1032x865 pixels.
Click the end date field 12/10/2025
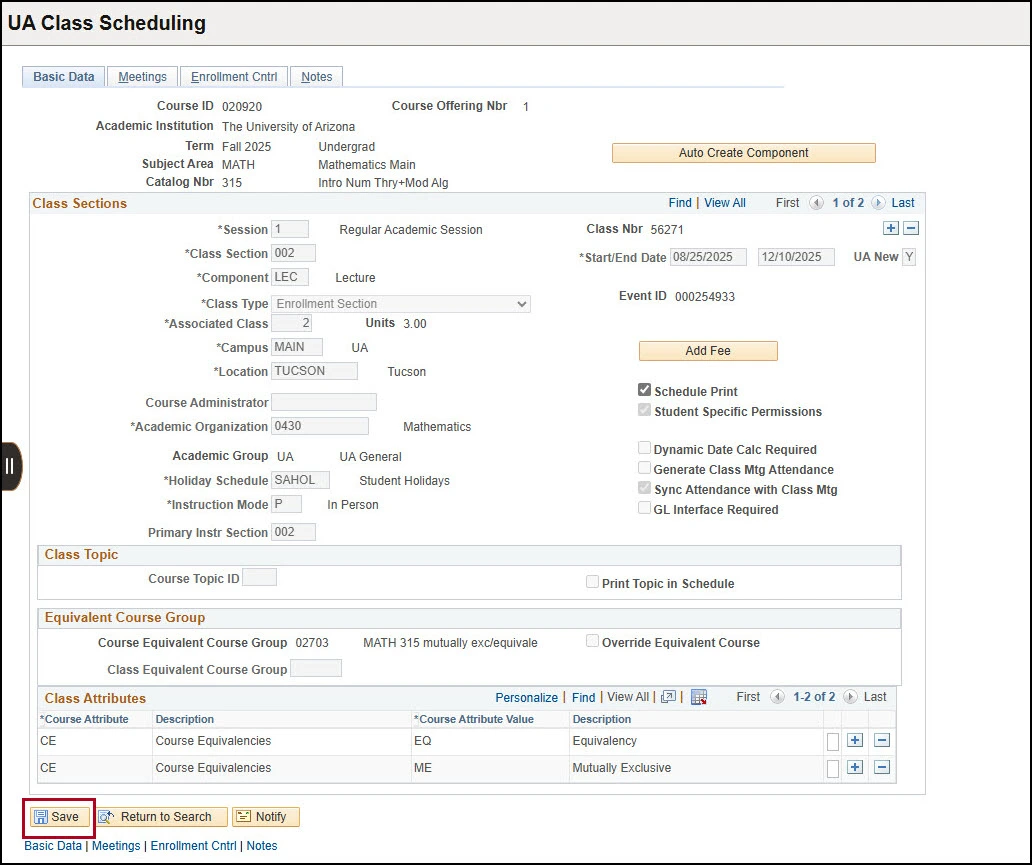[x=796, y=257]
